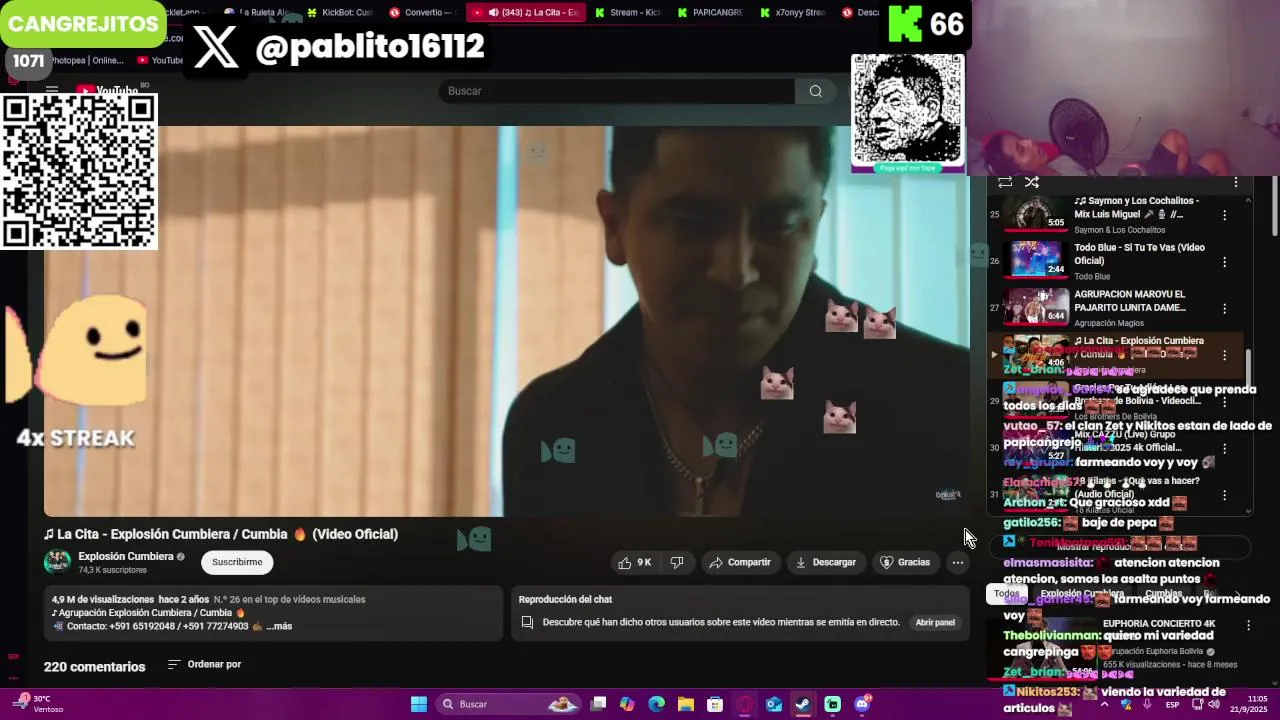Open more actions ellipsis under video
The height and width of the screenshot is (720, 1280).
[x=957, y=563]
